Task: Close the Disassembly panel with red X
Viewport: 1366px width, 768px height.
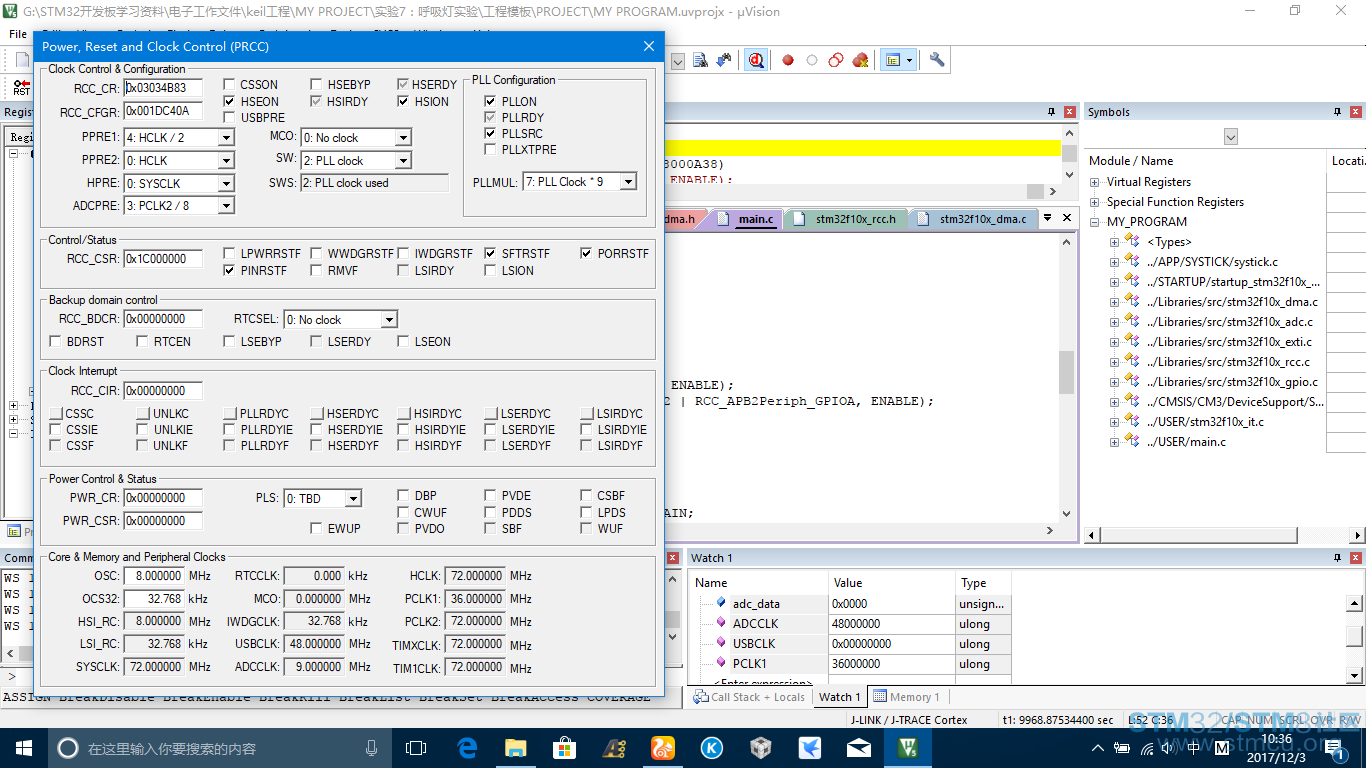Action: tap(1069, 112)
